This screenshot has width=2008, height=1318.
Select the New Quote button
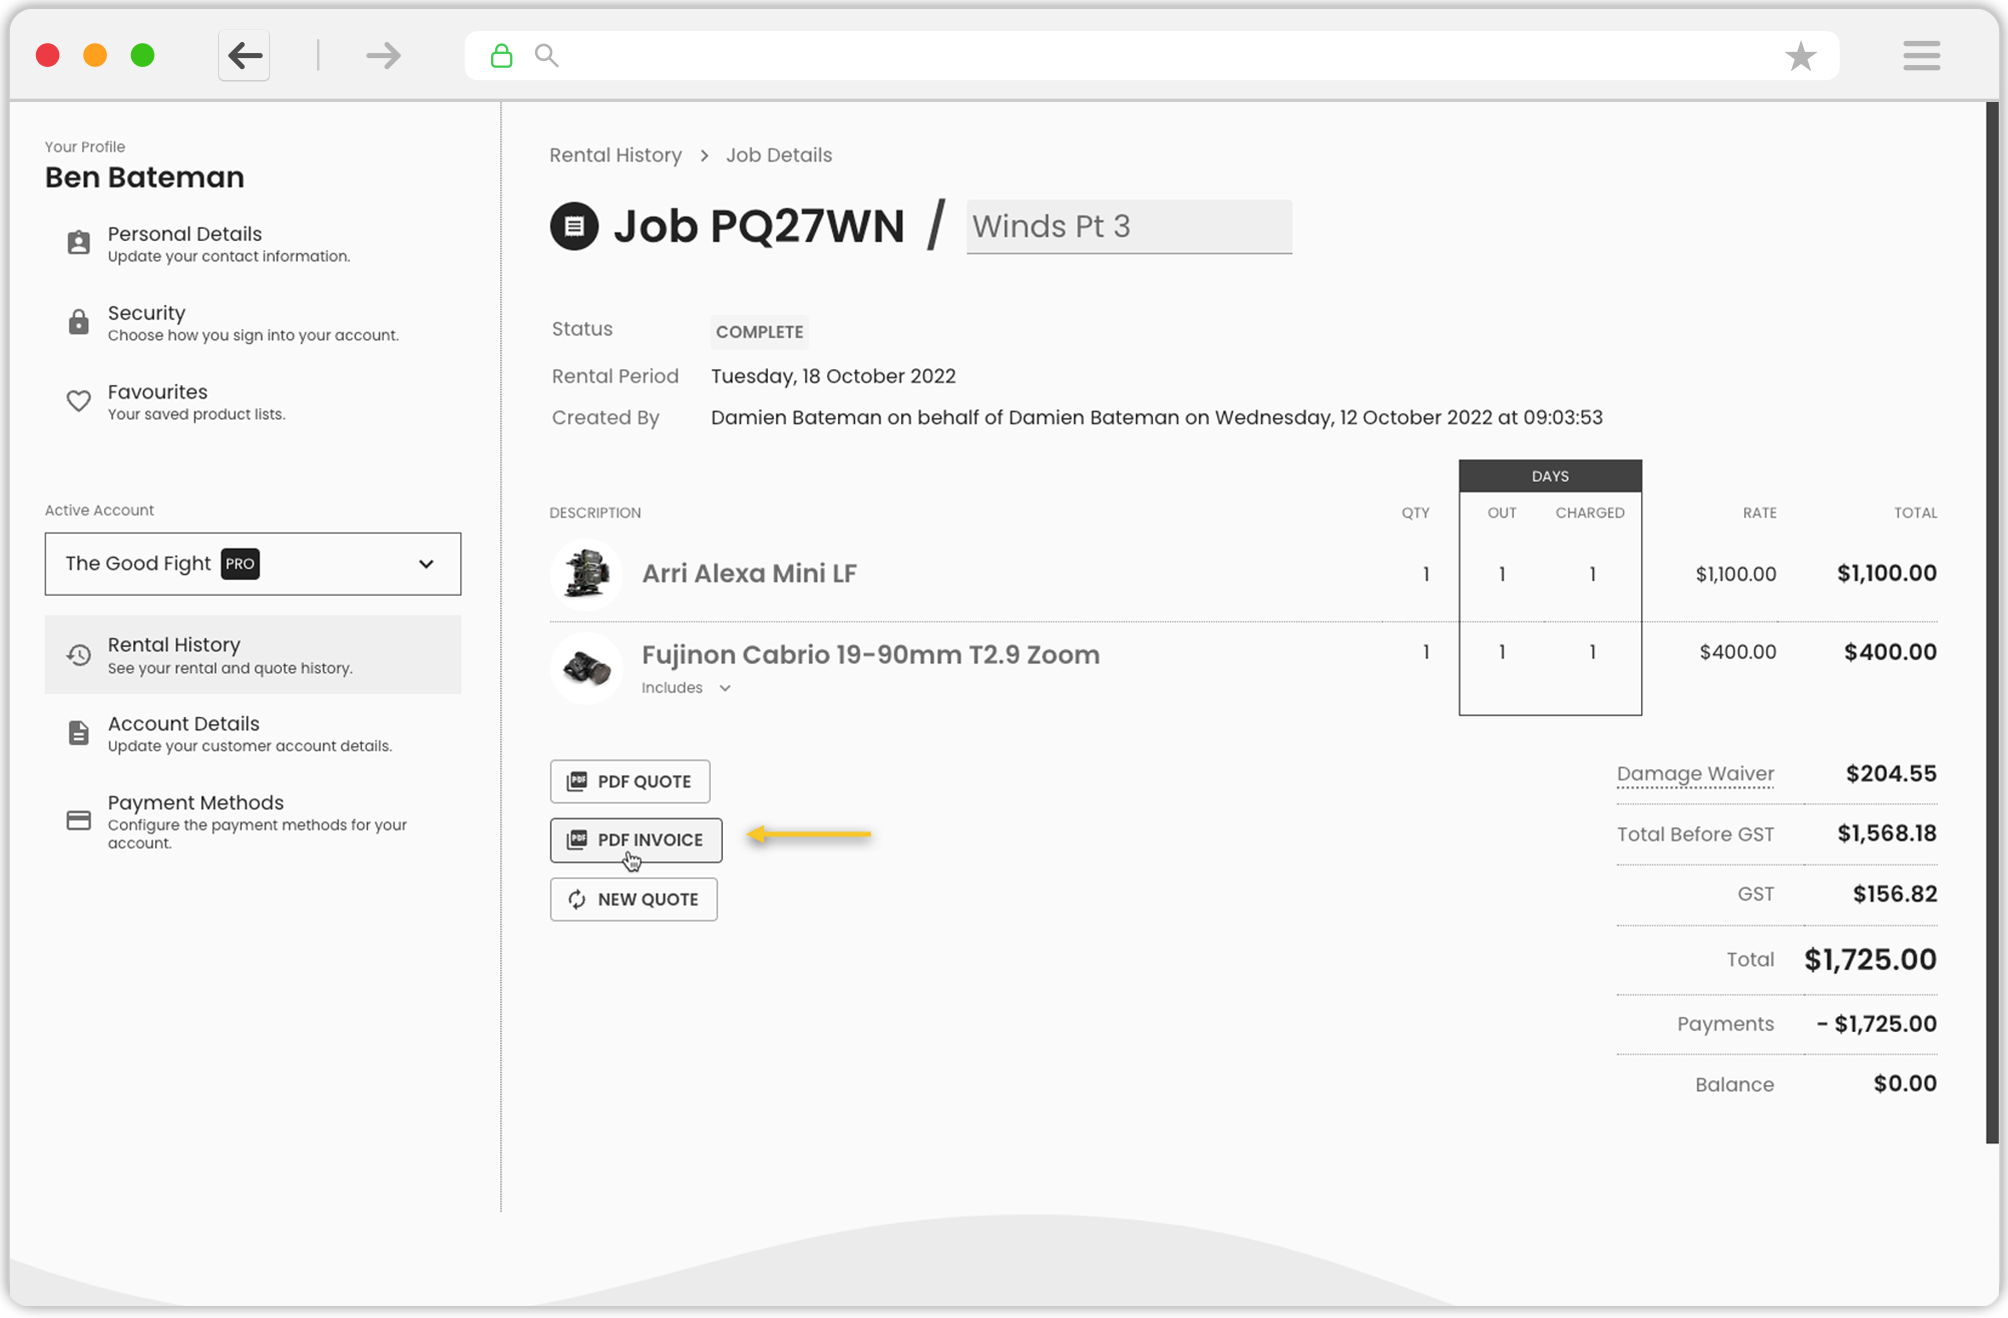[x=634, y=899]
